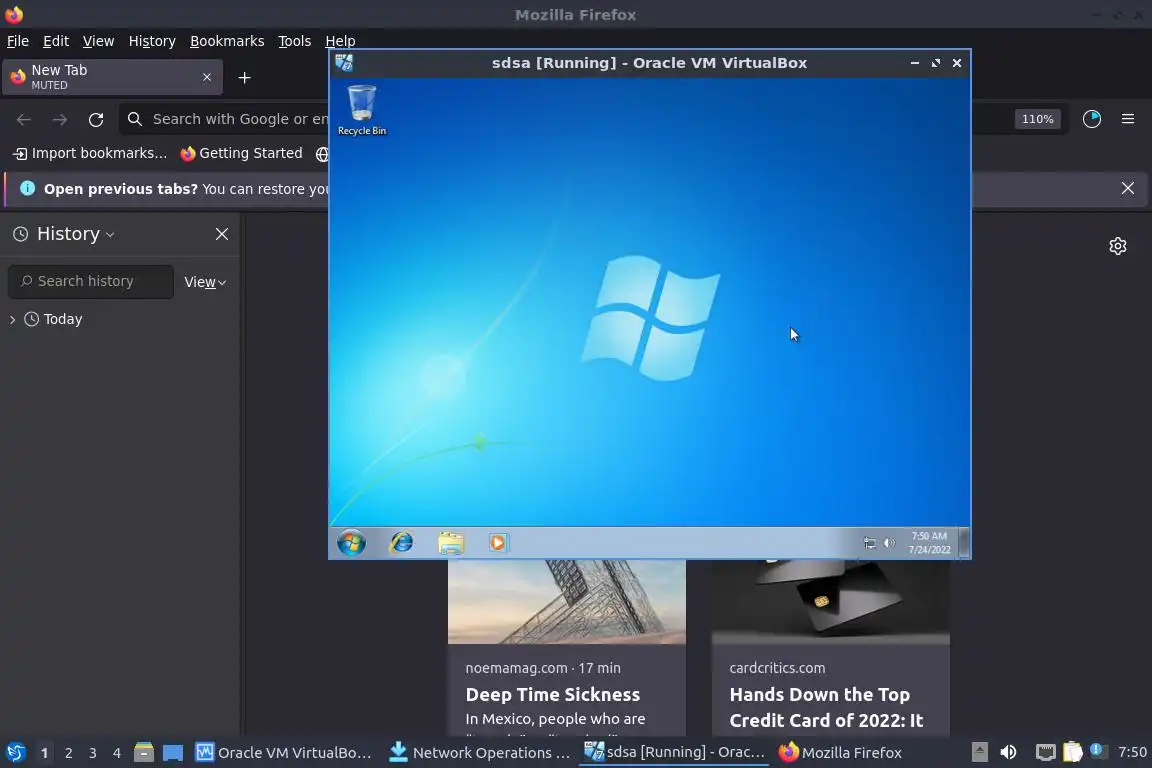Open the Help menu

(x=340, y=41)
